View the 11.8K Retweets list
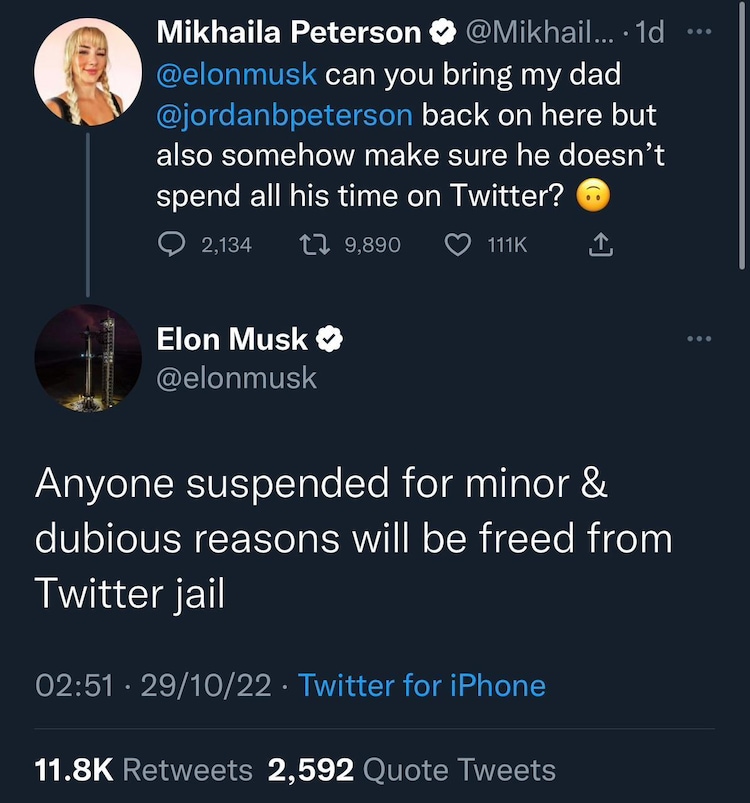This screenshot has height=803, width=750. [144, 770]
